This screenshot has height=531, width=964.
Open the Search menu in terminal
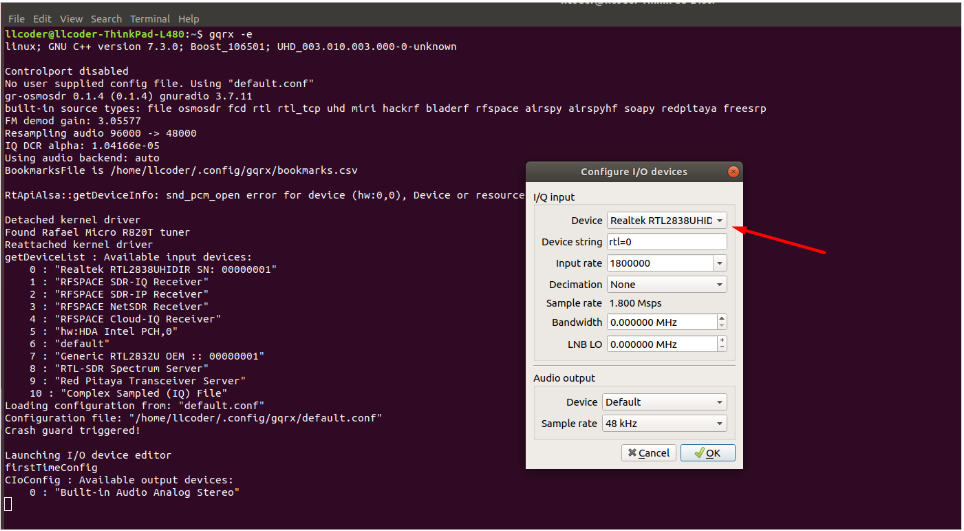coord(106,19)
